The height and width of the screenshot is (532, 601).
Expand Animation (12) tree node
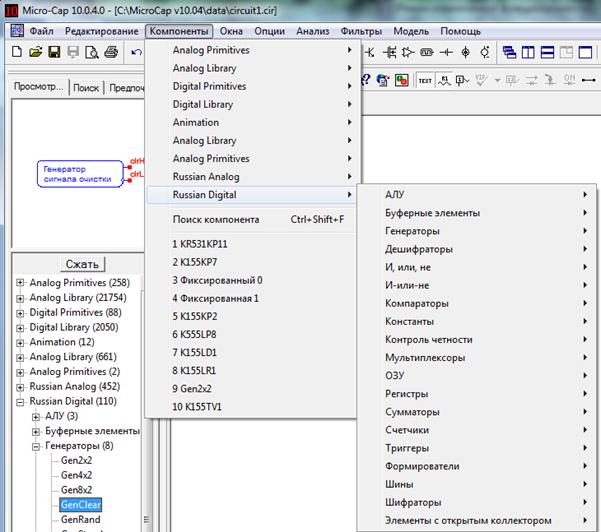pyautogui.click(x=20, y=342)
